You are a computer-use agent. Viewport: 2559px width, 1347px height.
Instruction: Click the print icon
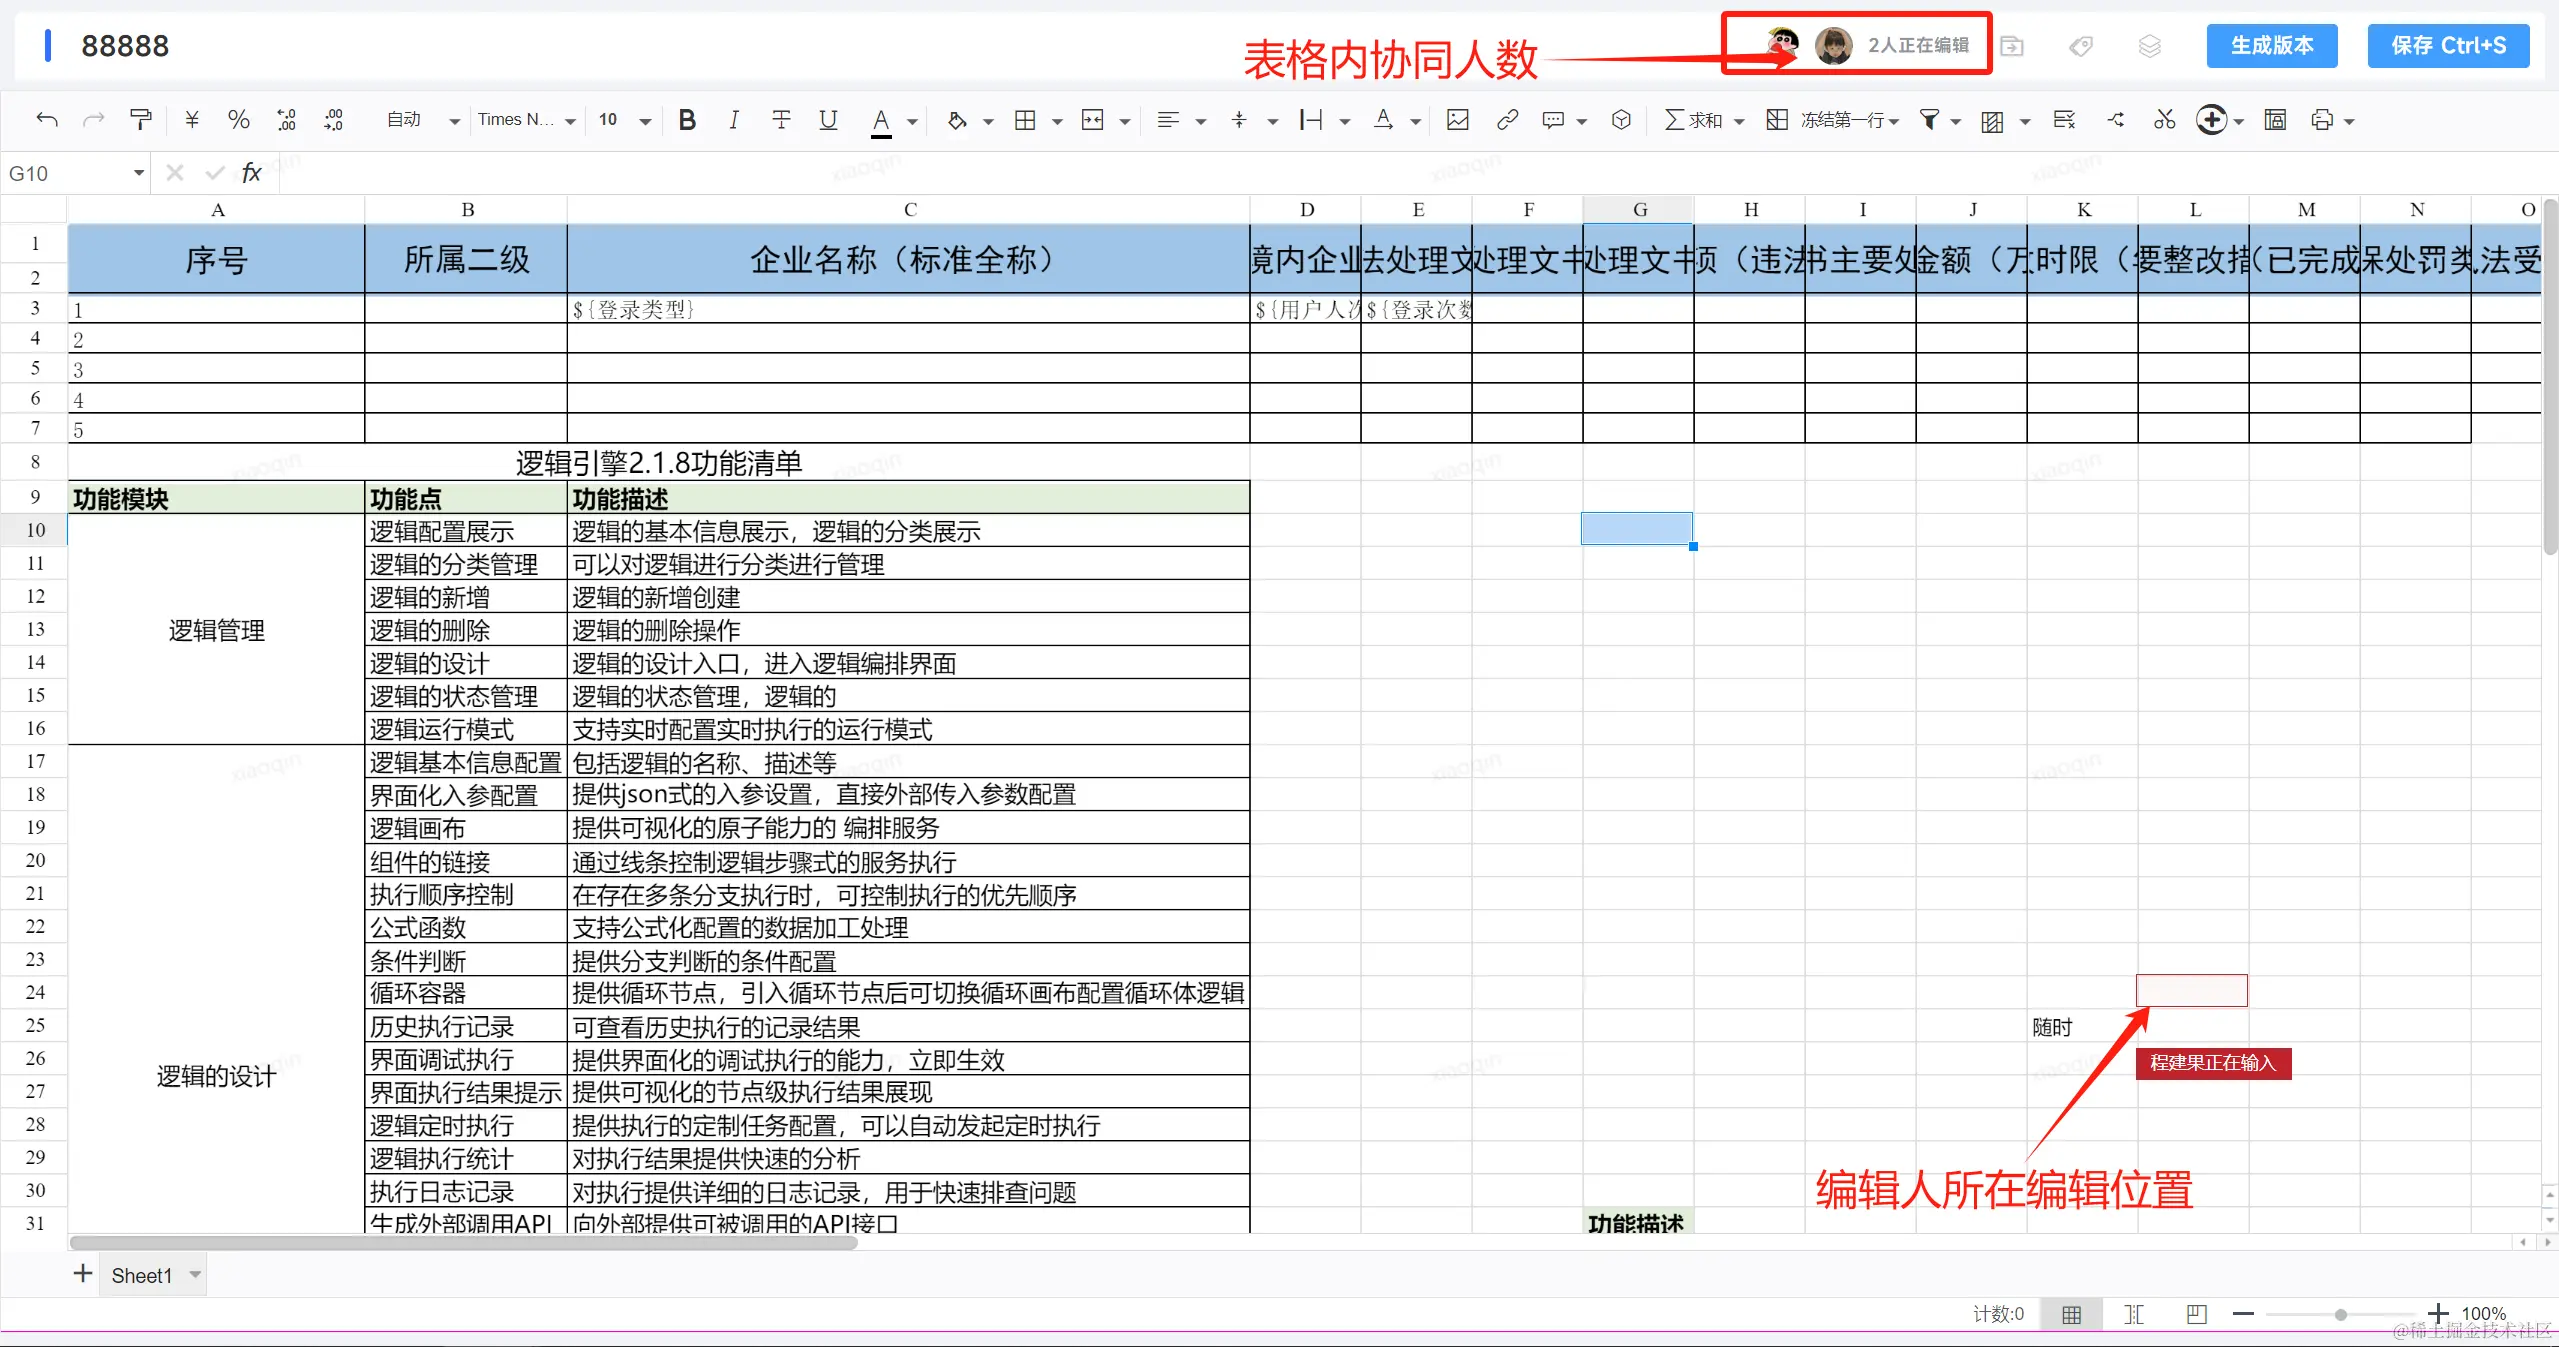click(x=2322, y=120)
